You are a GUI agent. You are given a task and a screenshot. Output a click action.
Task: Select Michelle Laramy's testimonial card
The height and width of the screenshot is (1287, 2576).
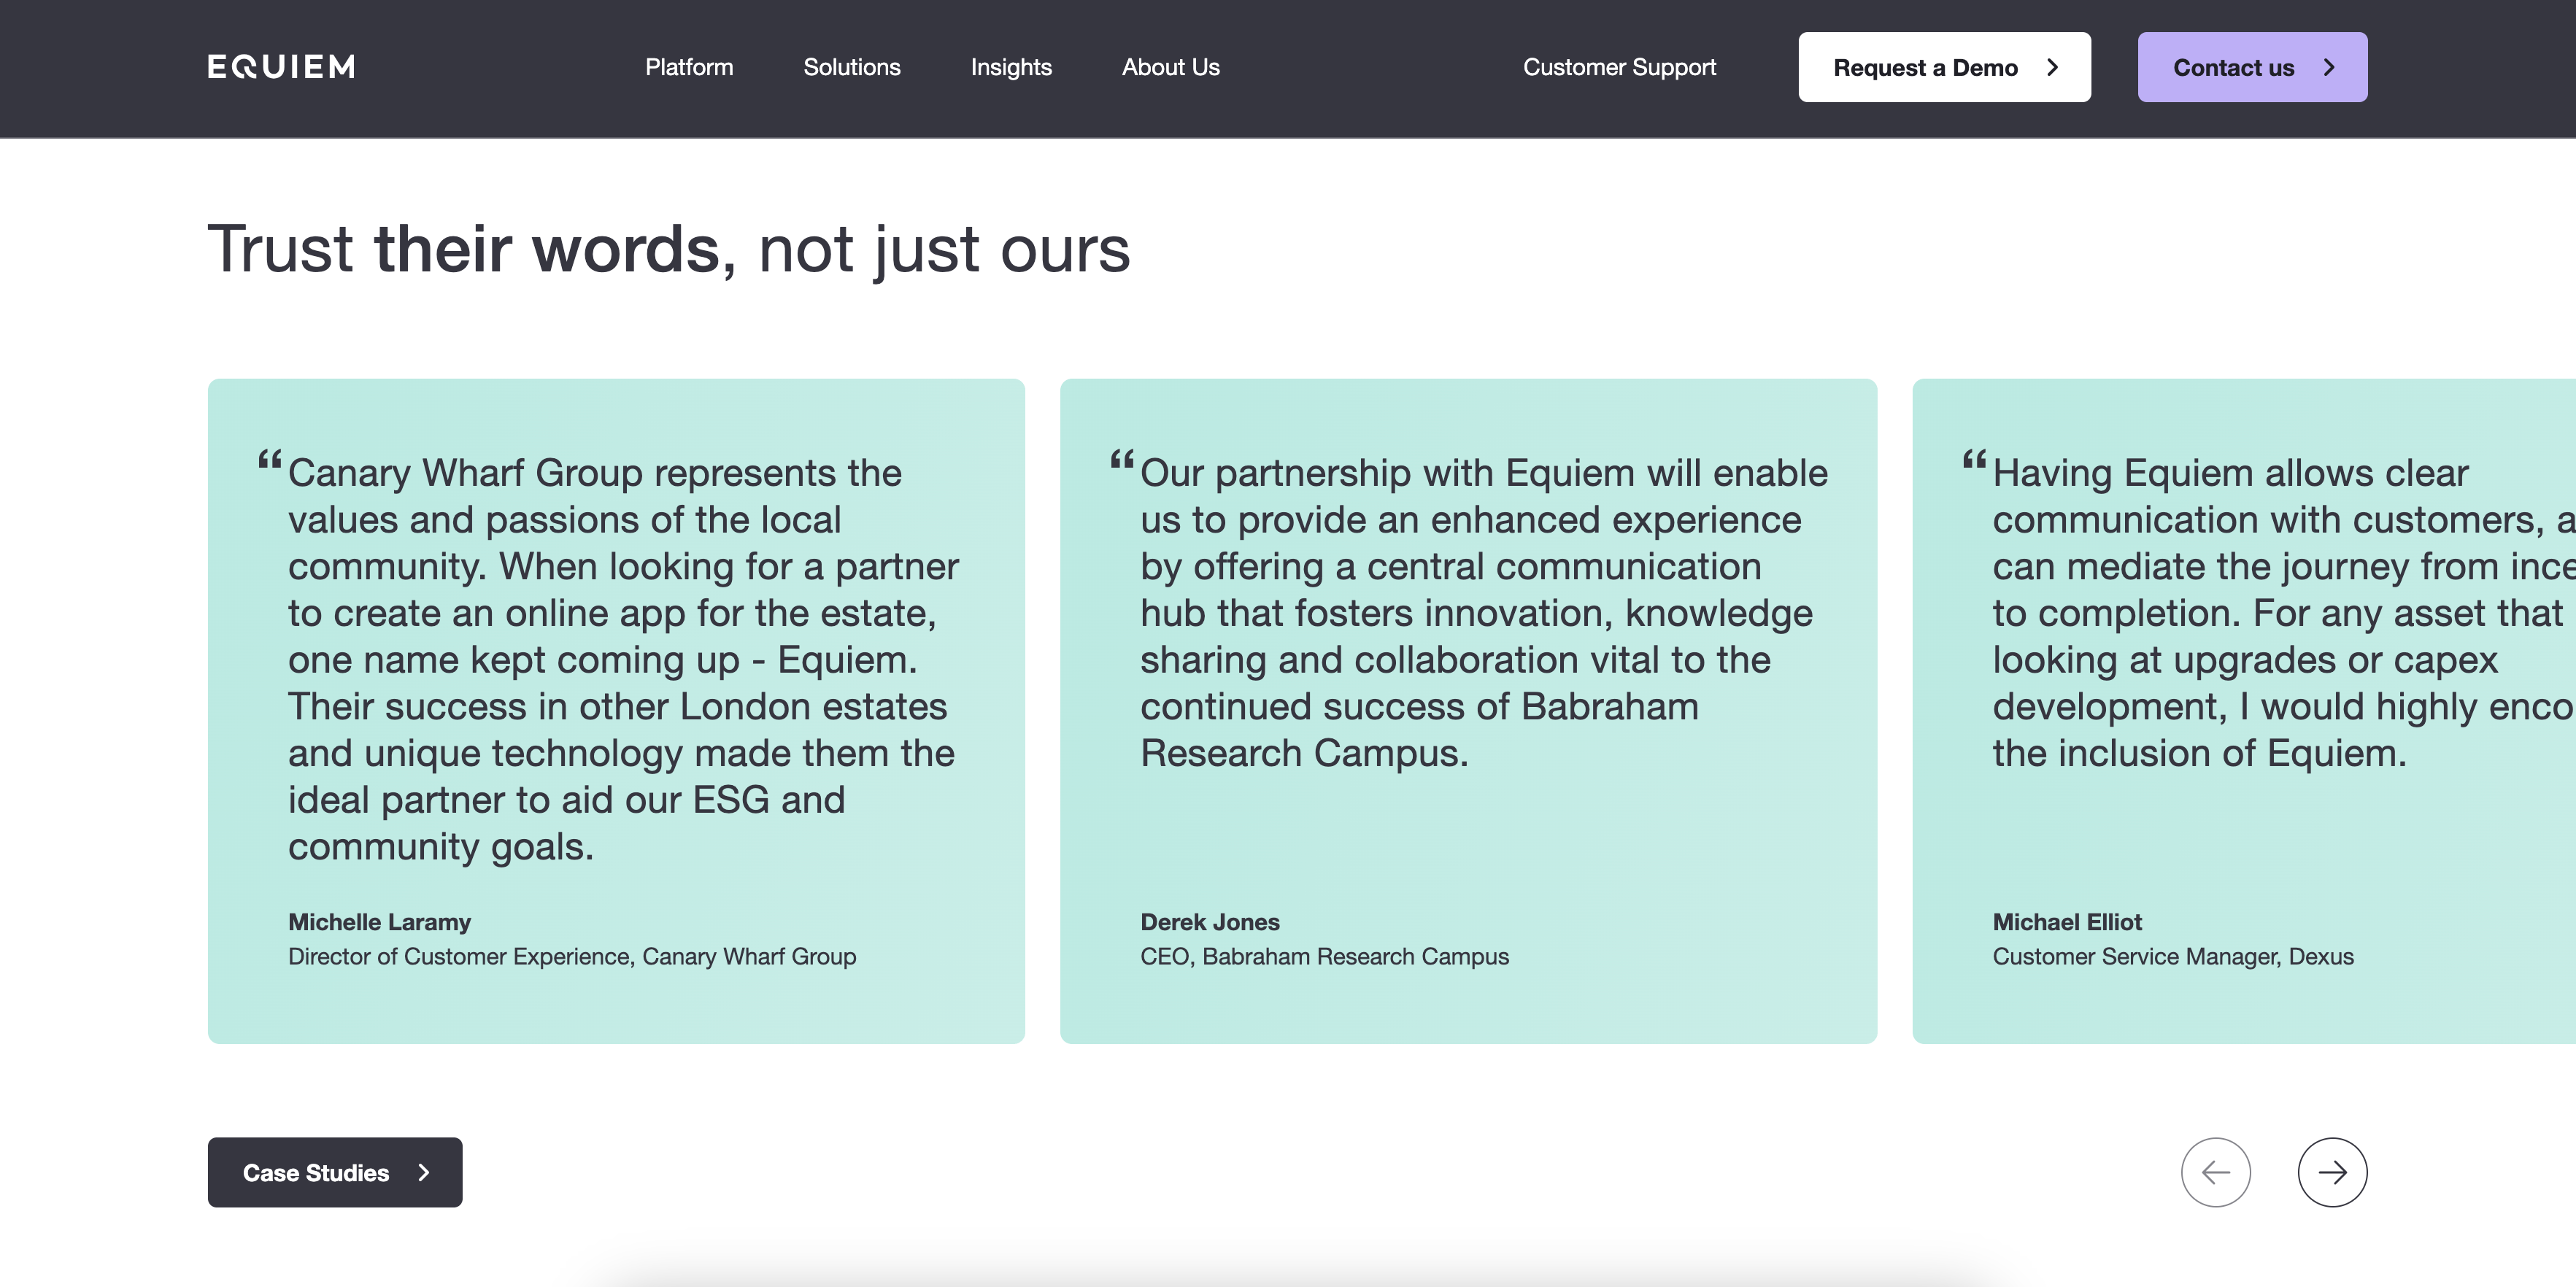[x=616, y=710]
